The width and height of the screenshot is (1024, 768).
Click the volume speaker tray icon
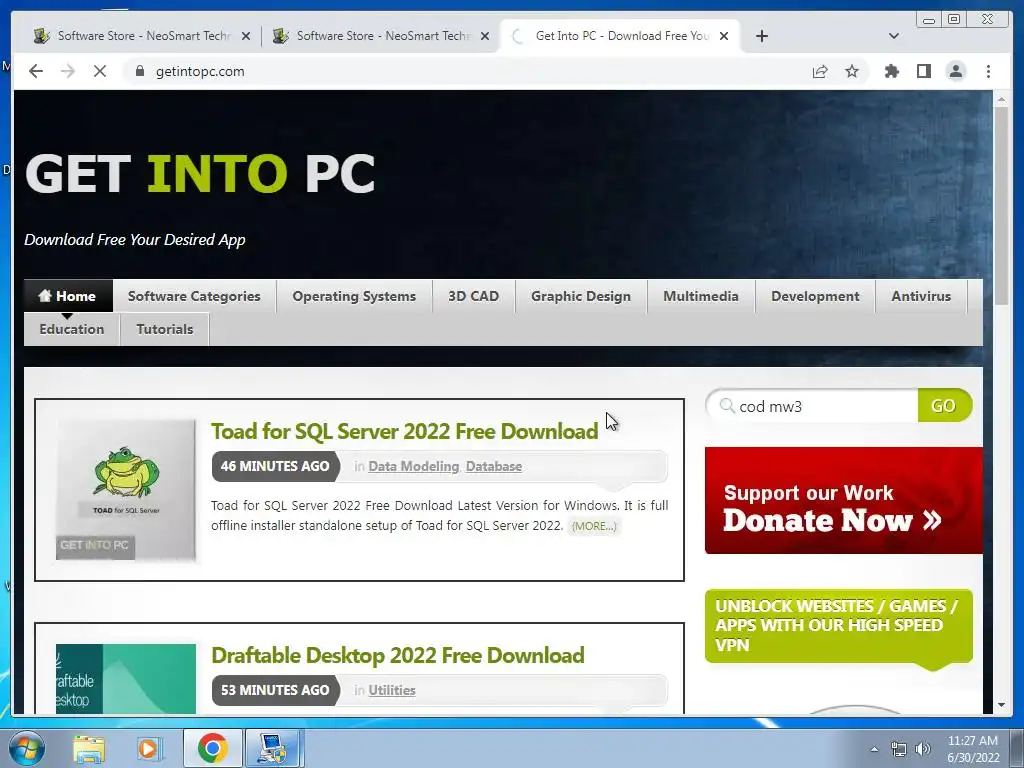coord(923,749)
